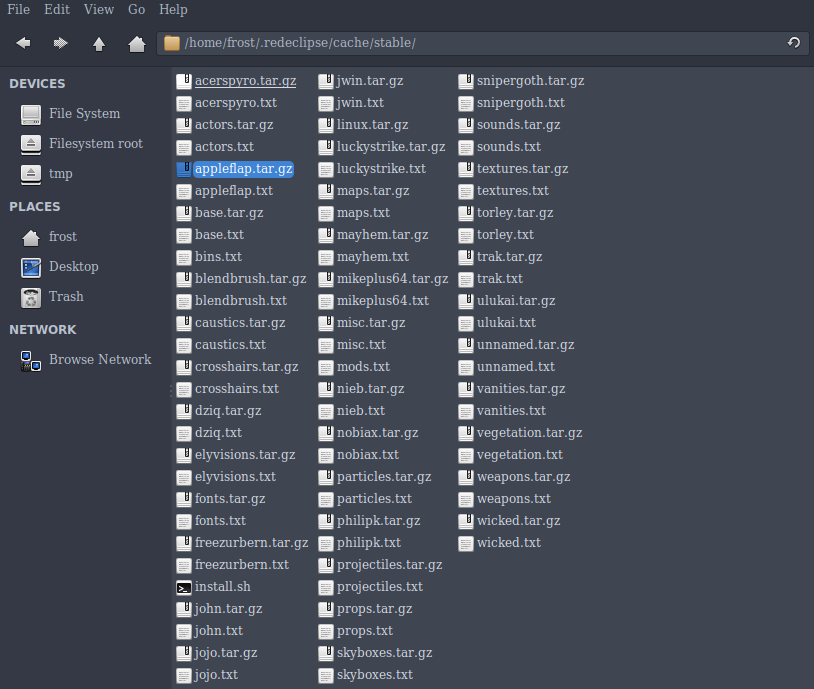Click text file icon of mods.txt
The height and width of the screenshot is (689, 814).
coord(325,367)
